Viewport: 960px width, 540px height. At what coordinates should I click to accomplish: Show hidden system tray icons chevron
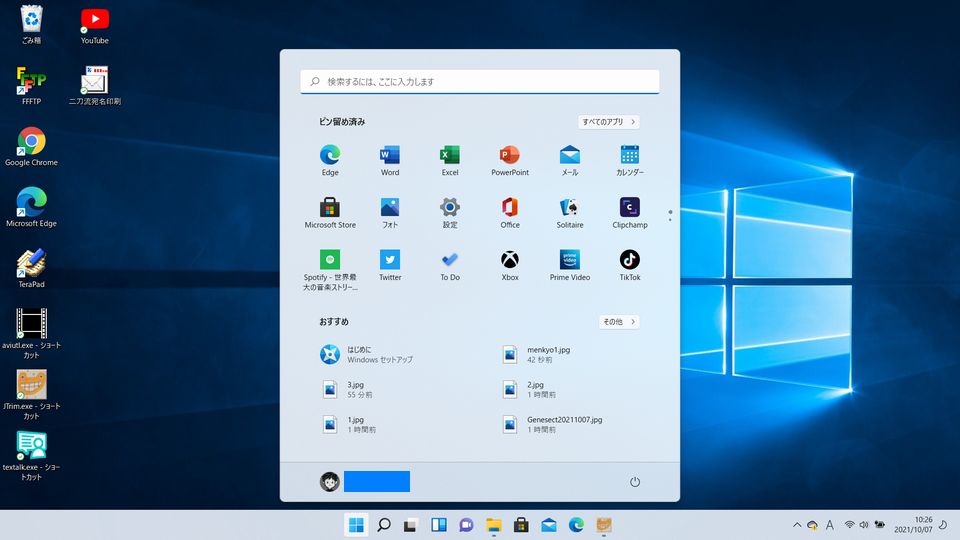[x=797, y=525]
